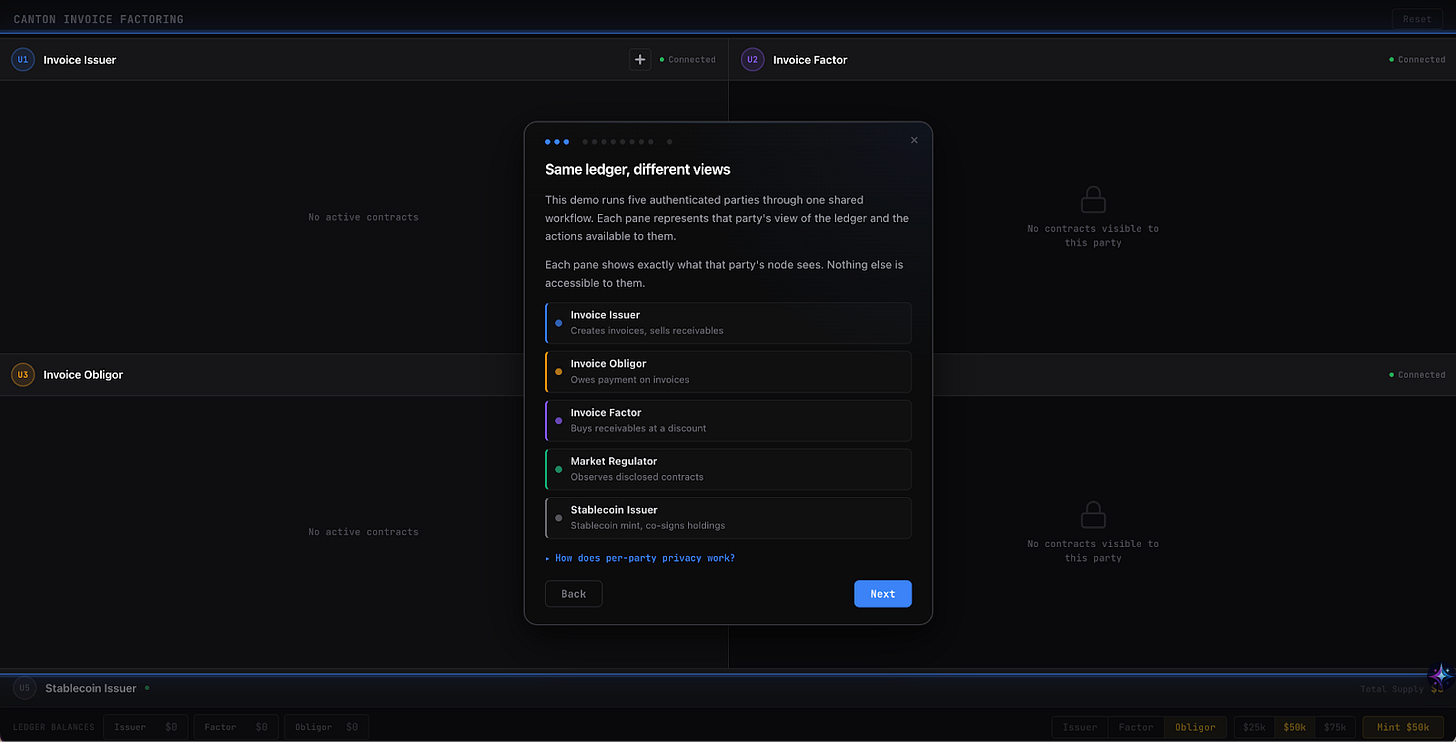Select the $75k mint amount
The image size is (1456, 742).
[x=1335, y=727]
